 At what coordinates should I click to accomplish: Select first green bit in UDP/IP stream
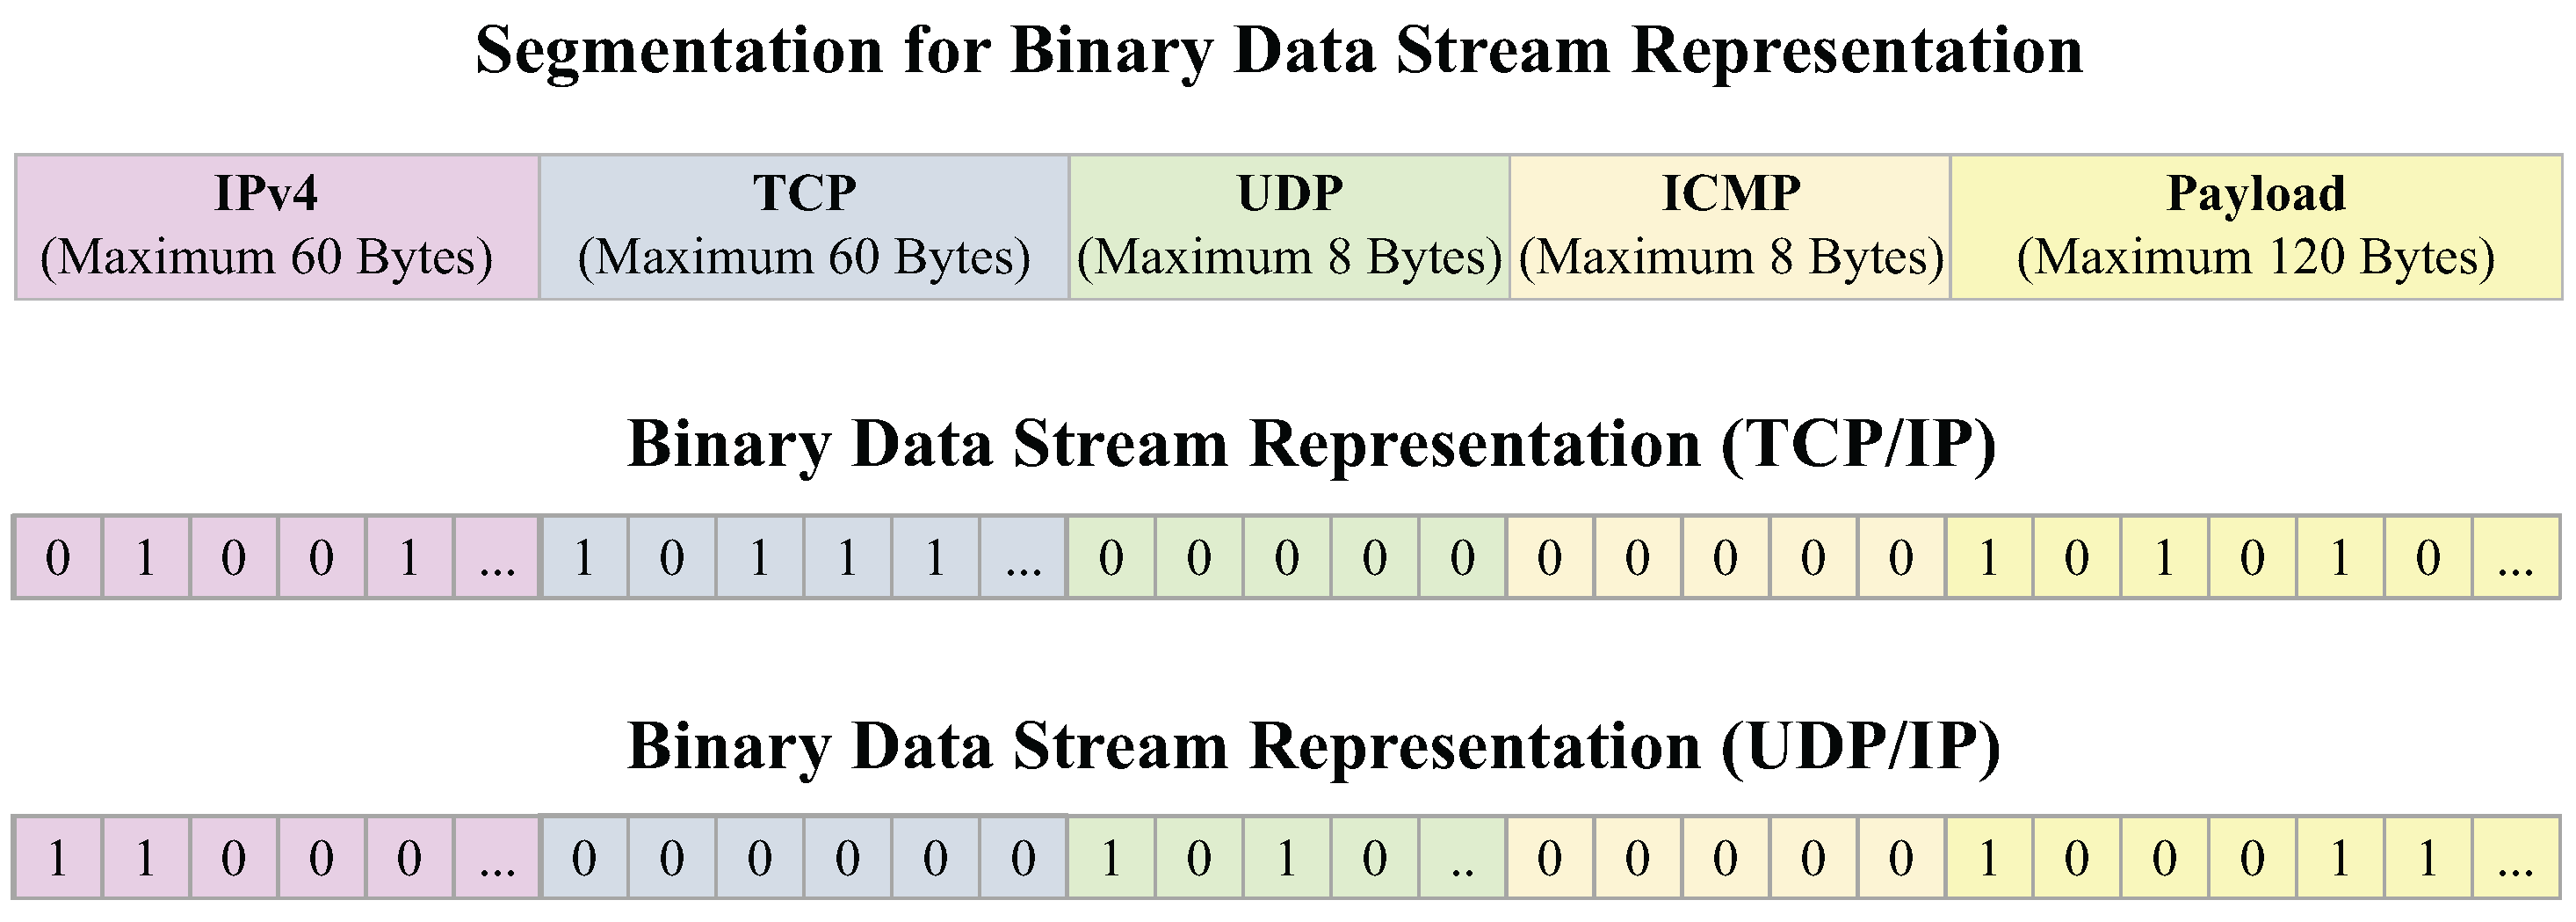[1111, 859]
